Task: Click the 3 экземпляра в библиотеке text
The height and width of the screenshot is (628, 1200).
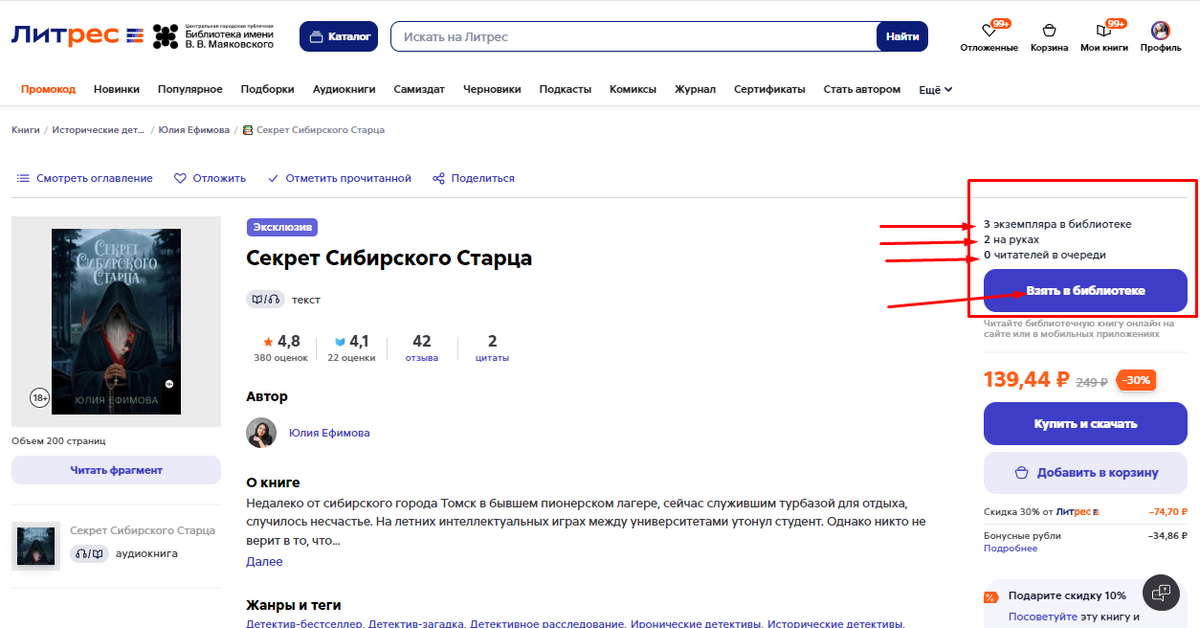Action: pos(1057,224)
